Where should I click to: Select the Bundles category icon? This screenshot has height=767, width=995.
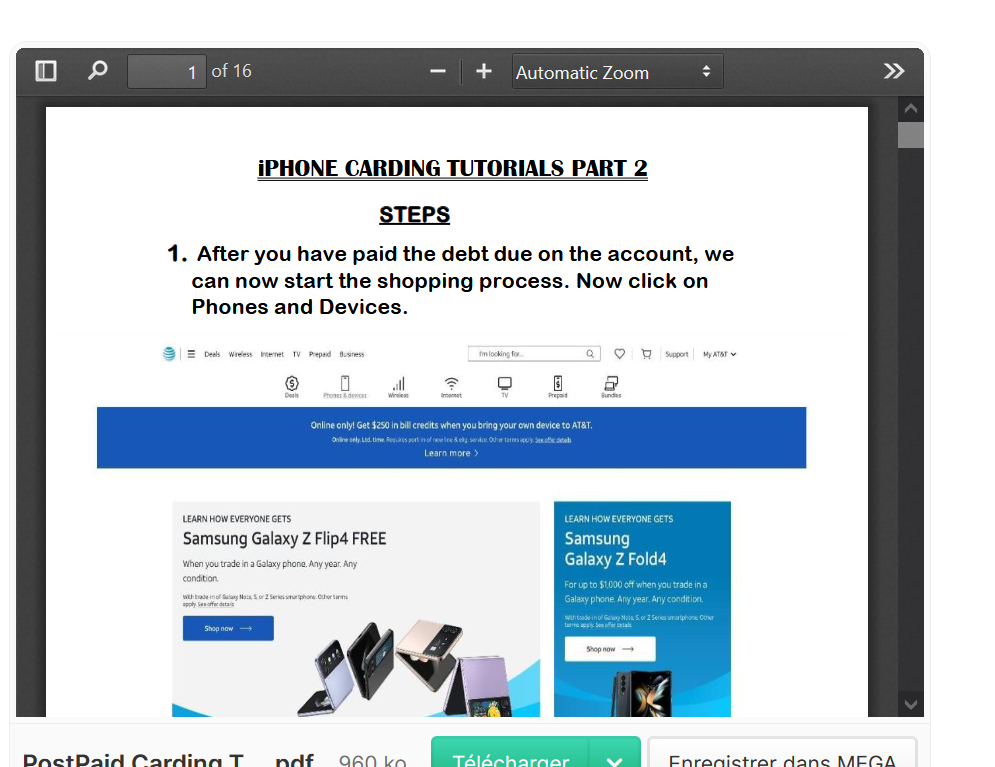612,385
